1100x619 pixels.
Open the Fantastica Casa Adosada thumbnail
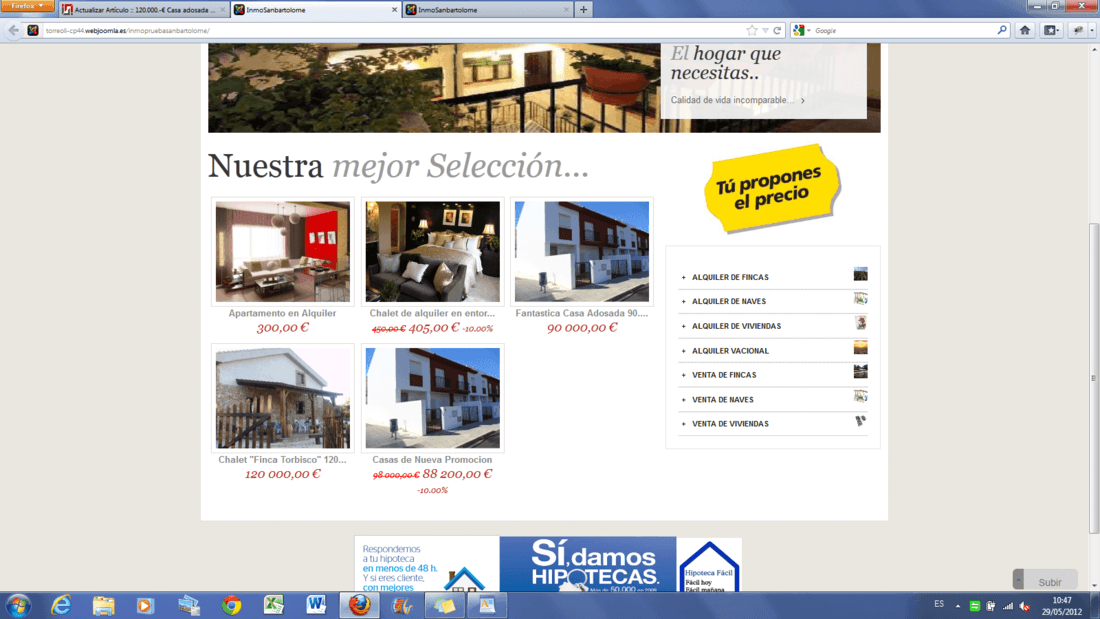tap(582, 252)
